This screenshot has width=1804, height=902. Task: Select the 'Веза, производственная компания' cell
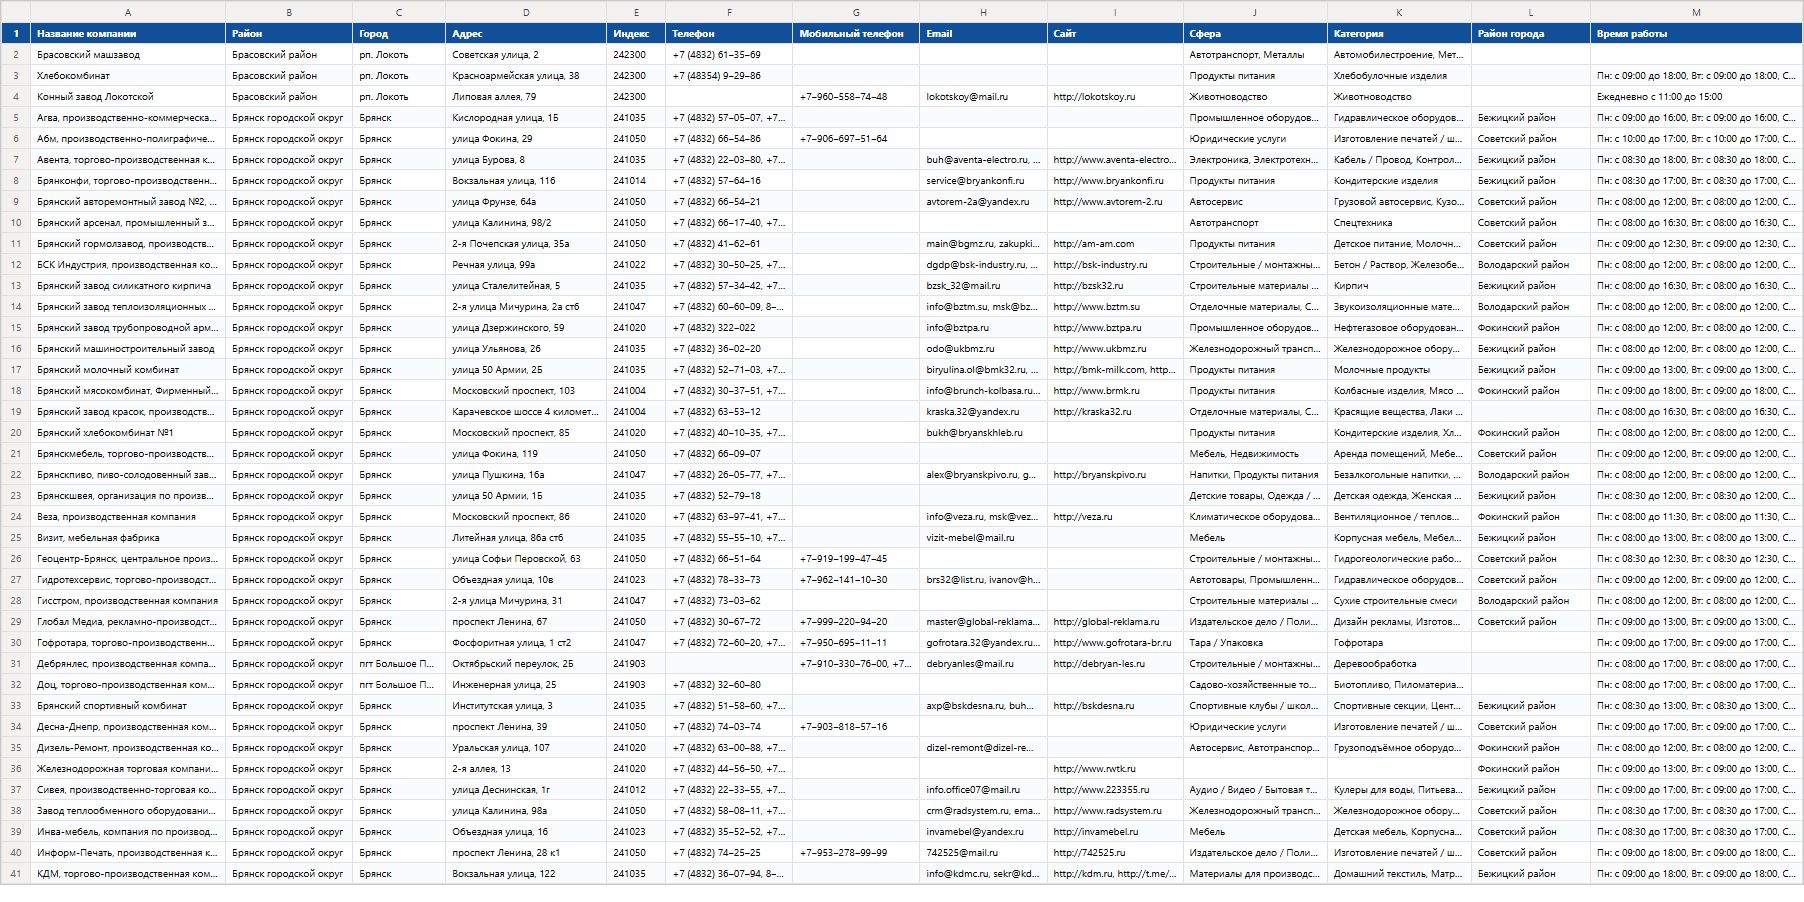click(128, 517)
